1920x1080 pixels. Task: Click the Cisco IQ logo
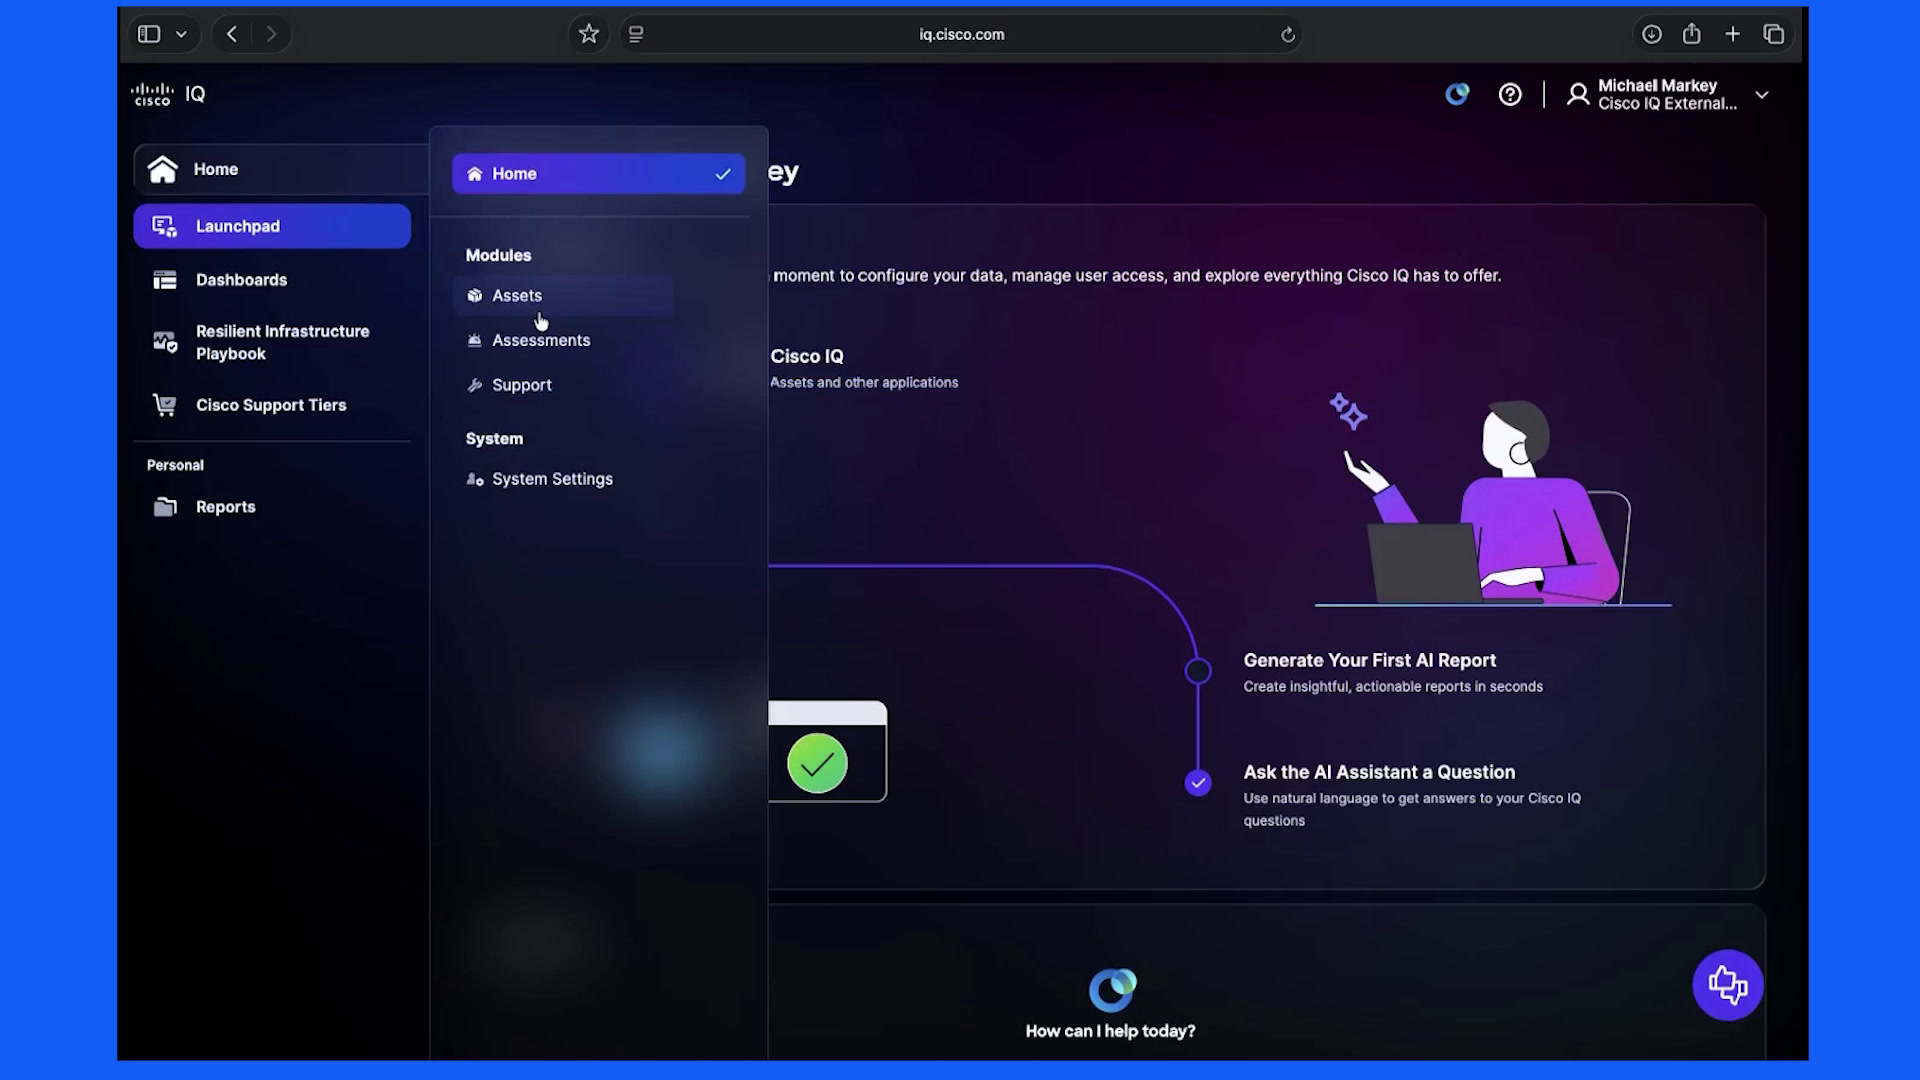(168, 94)
